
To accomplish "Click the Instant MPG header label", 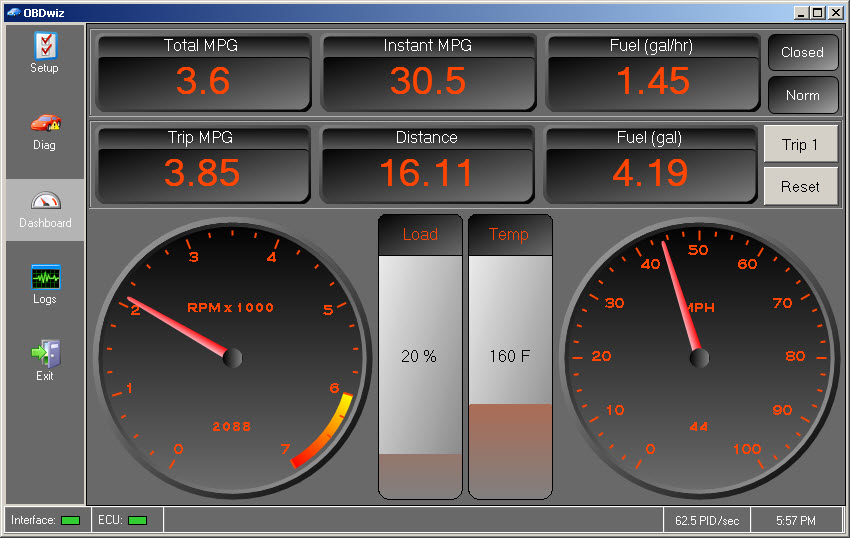I will coord(428,46).
